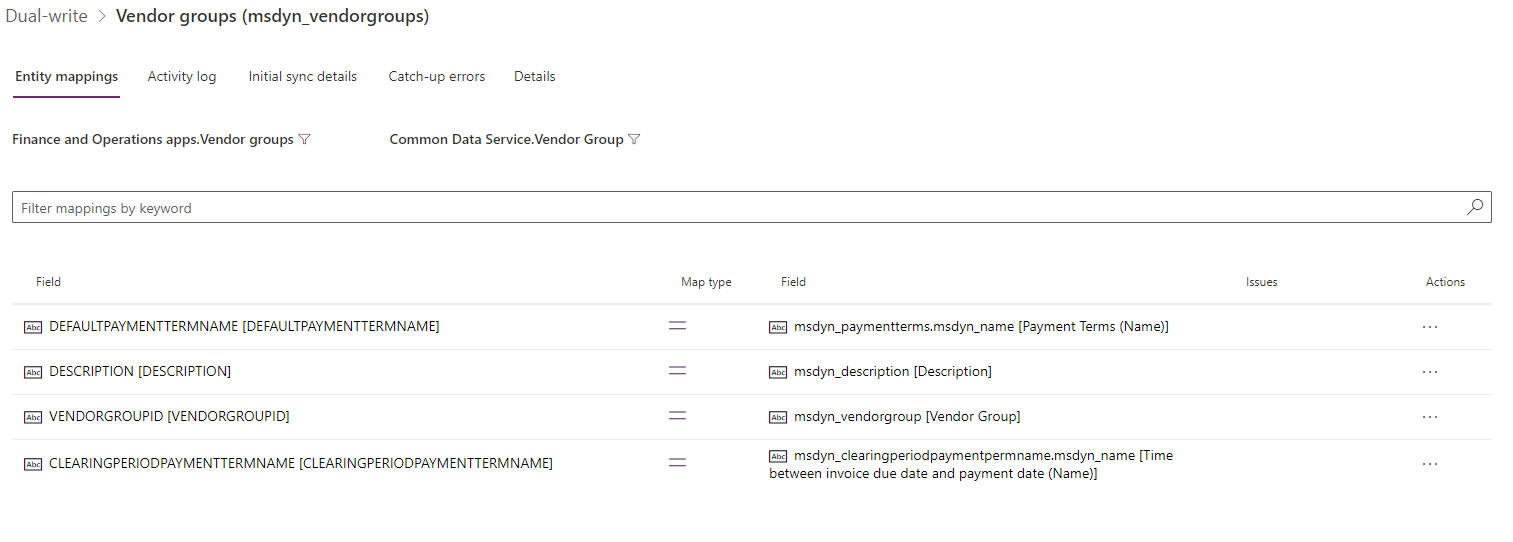Click map type icon for DEFAULTPAYMENTTERMNAME row
This screenshot has width=1513, height=542.
coord(677,326)
